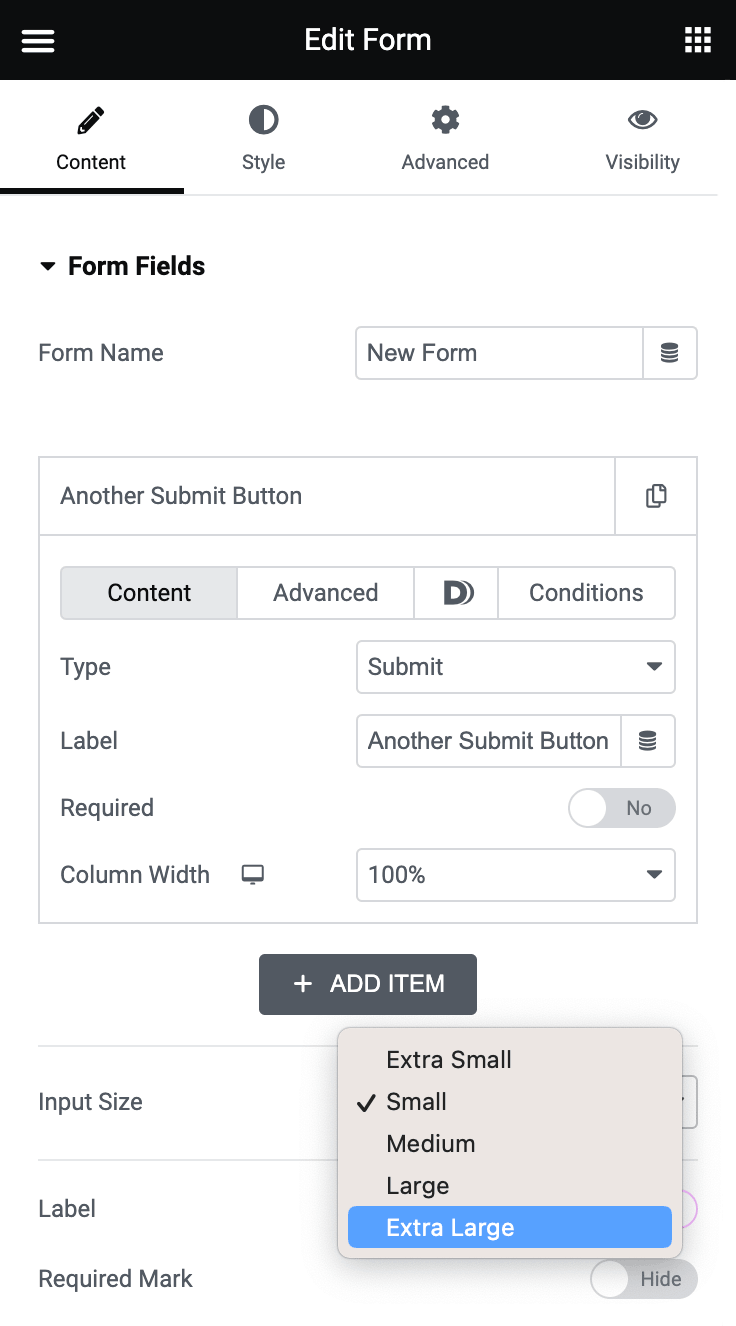Open dynamic tags for the button Label
Image resolution: width=736 pixels, height=1326 pixels.
pos(648,741)
